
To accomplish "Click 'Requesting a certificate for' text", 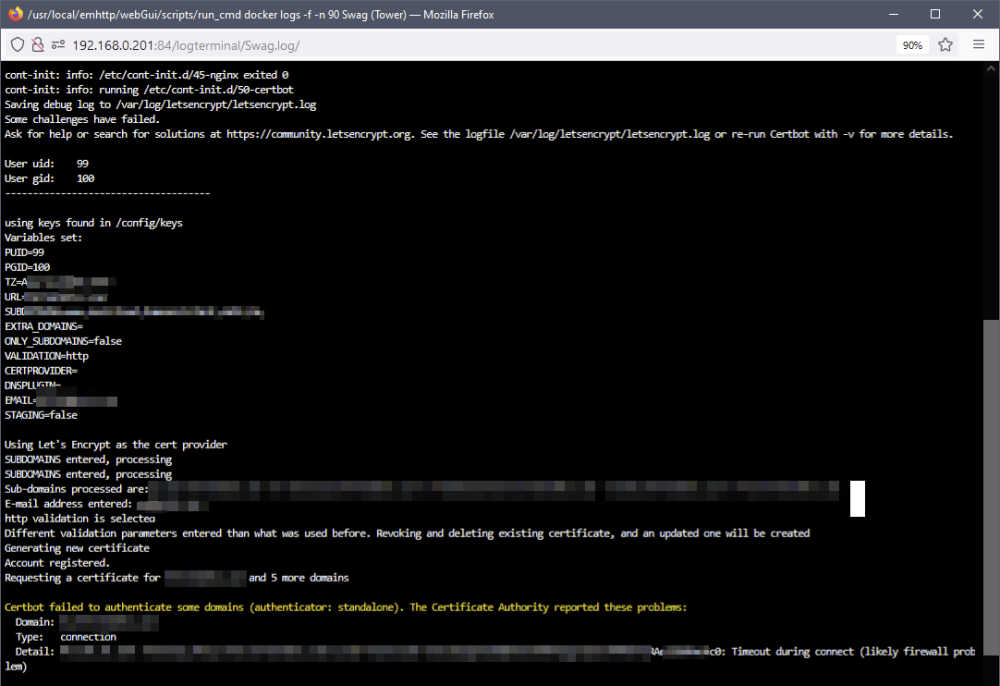I will [x=82, y=578].
